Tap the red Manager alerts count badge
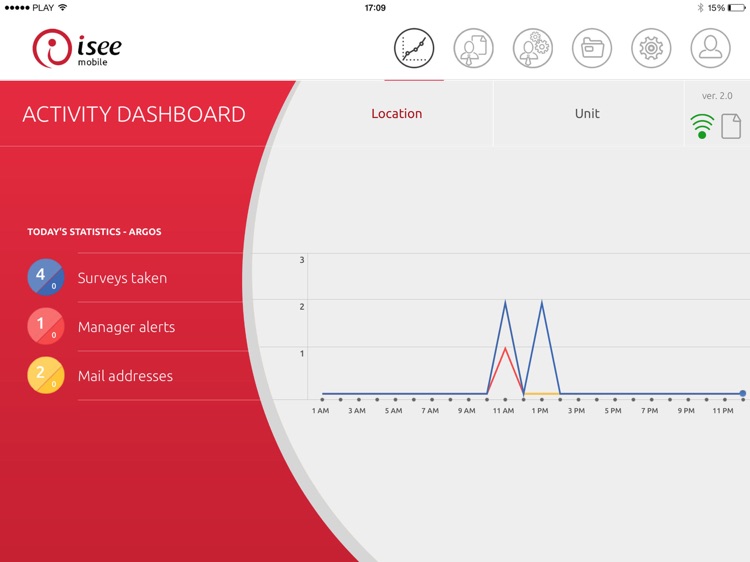 click(x=45, y=326)
